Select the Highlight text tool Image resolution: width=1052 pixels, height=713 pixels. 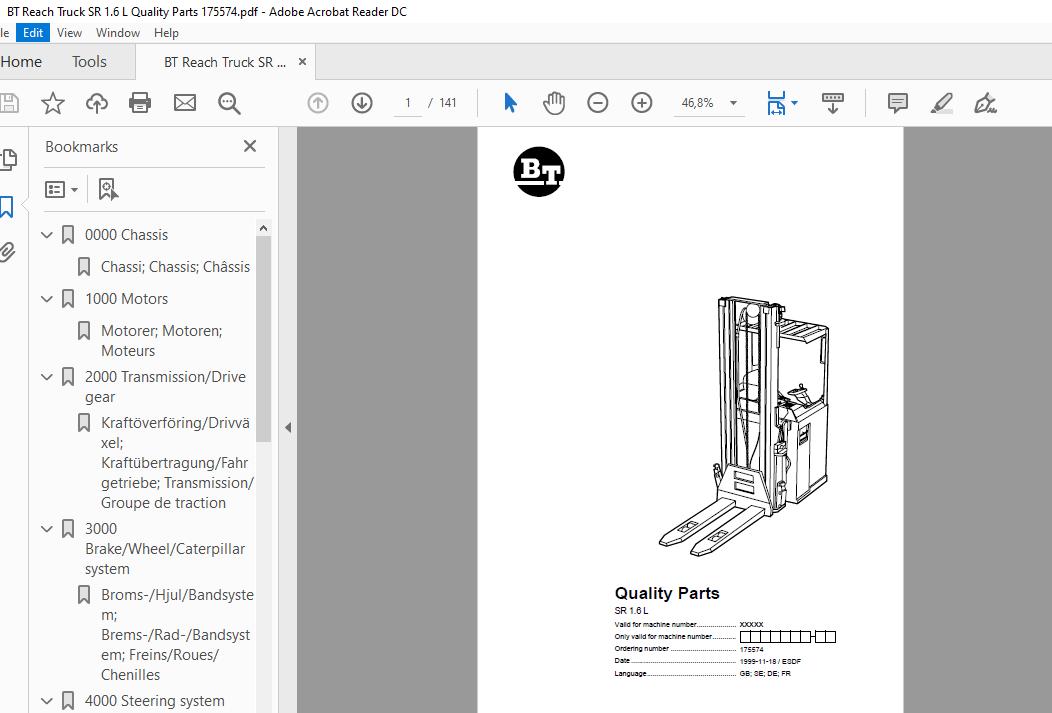tap(941, 103)
